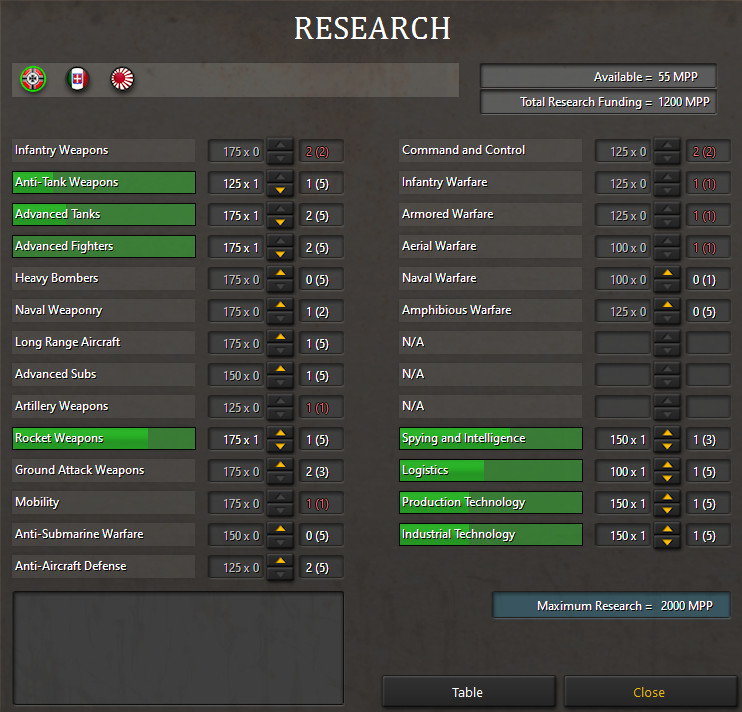Increase Naval Weaponry research with up arrow
742x712 pixels.
click(x=280, y=305)
